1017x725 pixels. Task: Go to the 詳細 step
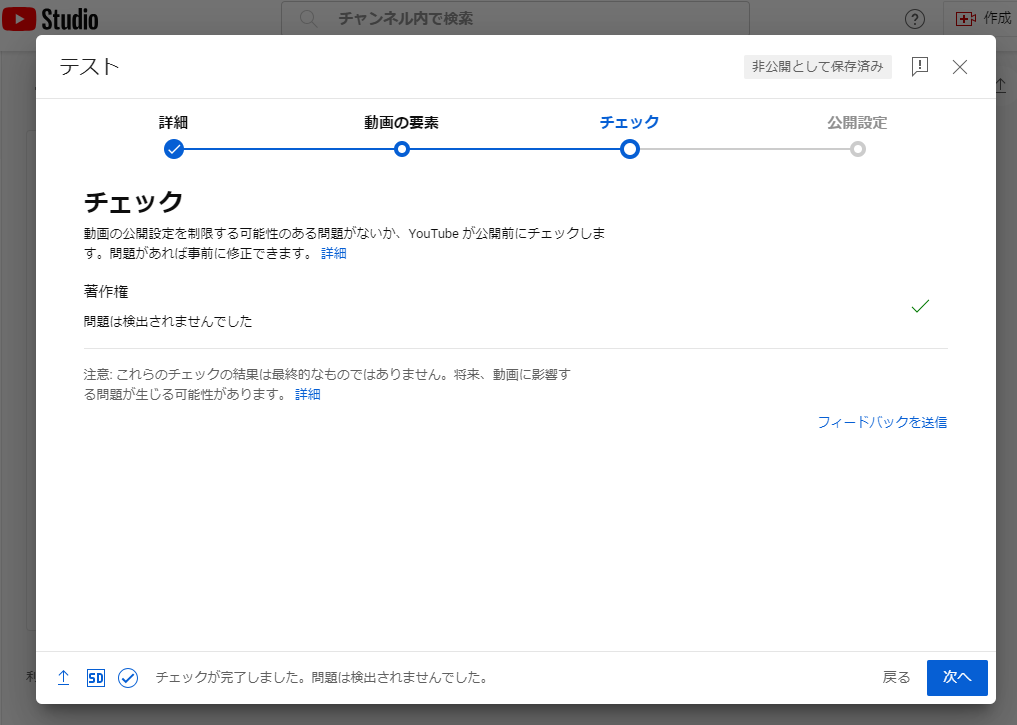pyautogui.click(x=173, y=123)
